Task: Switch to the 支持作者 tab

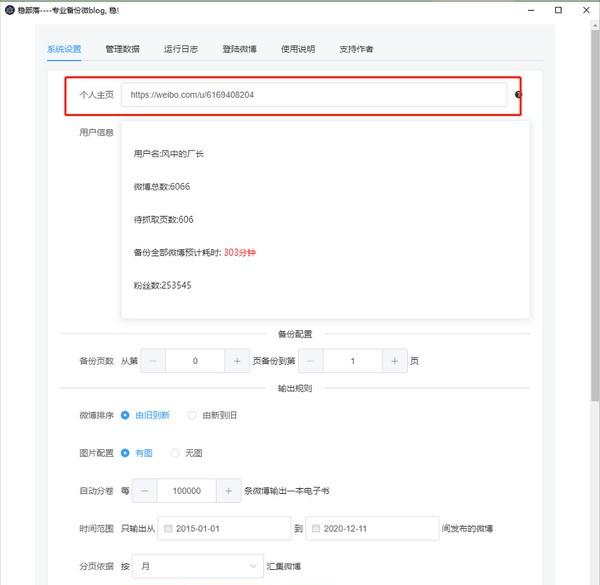Action: [x=356, y=49]
